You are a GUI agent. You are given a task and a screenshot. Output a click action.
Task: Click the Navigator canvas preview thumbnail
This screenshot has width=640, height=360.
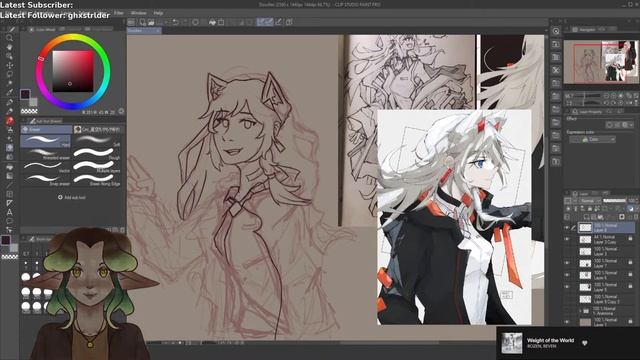click(x=601, y=62)
